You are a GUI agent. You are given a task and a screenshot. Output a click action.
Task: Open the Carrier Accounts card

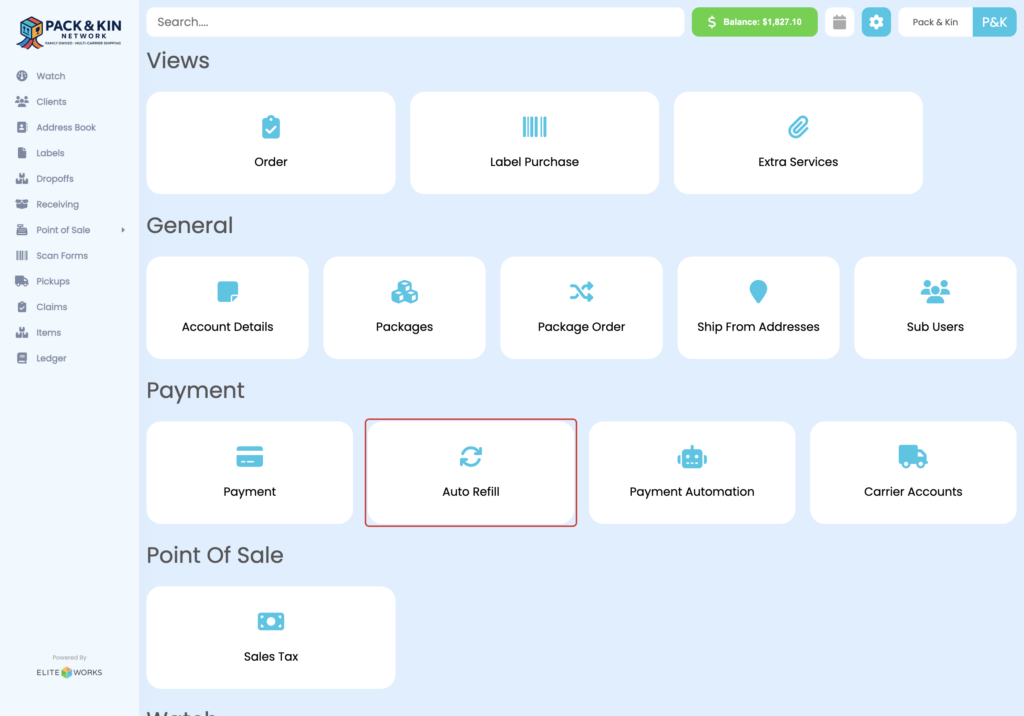point(912,472)
